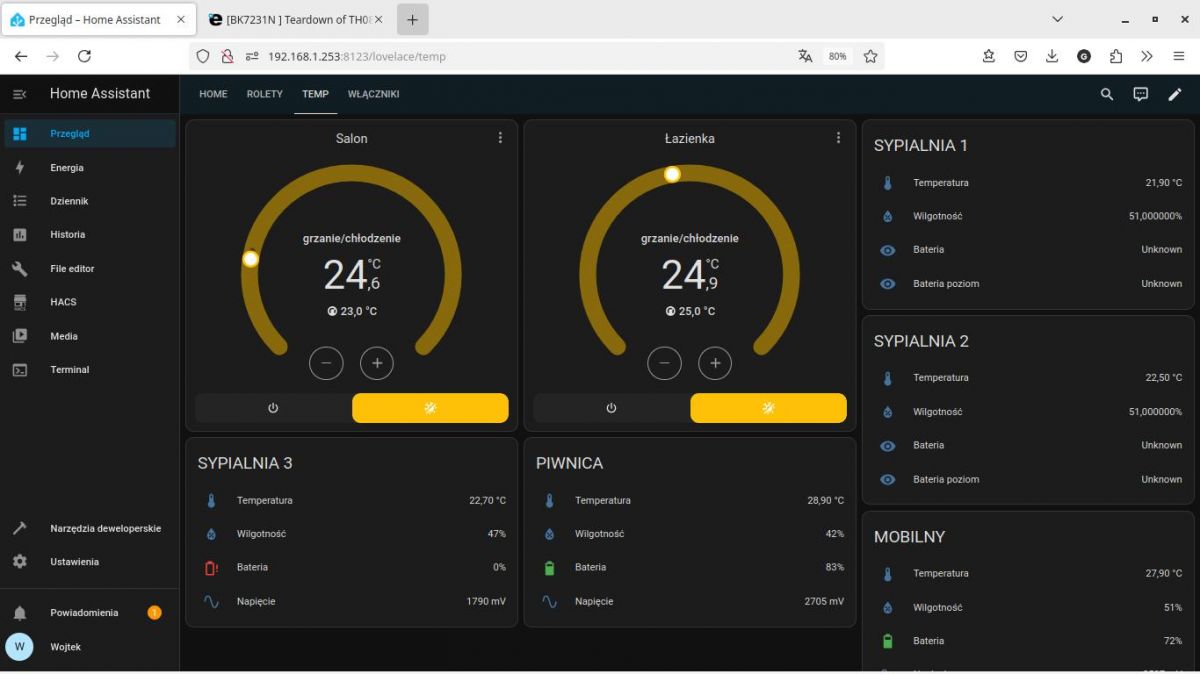The width and height of the screenshot is (1200, 674).
Task: Reload the current browser page
Action: (x=84, y=56)
